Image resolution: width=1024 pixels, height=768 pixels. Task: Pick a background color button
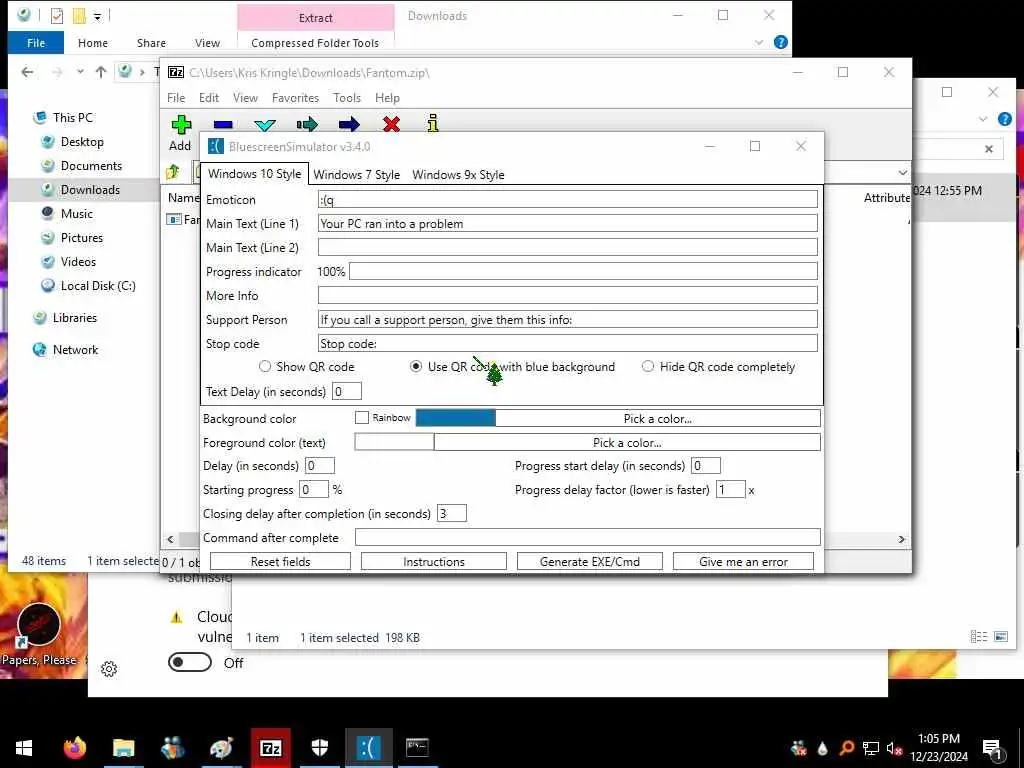tap(658, 419)
